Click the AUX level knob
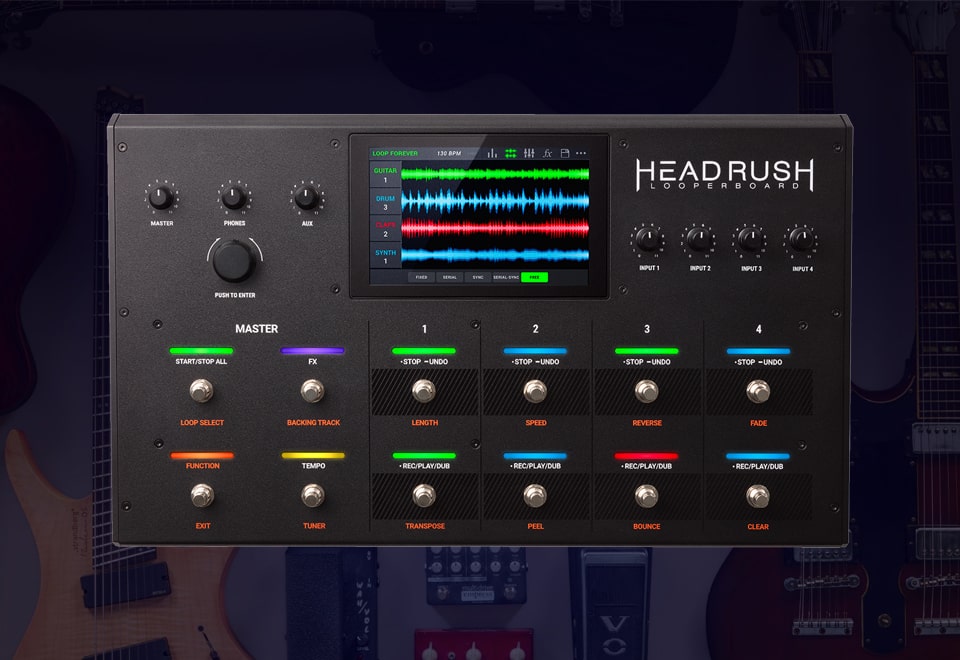This screenshot has height=660, width=960. tap(306, 198)
